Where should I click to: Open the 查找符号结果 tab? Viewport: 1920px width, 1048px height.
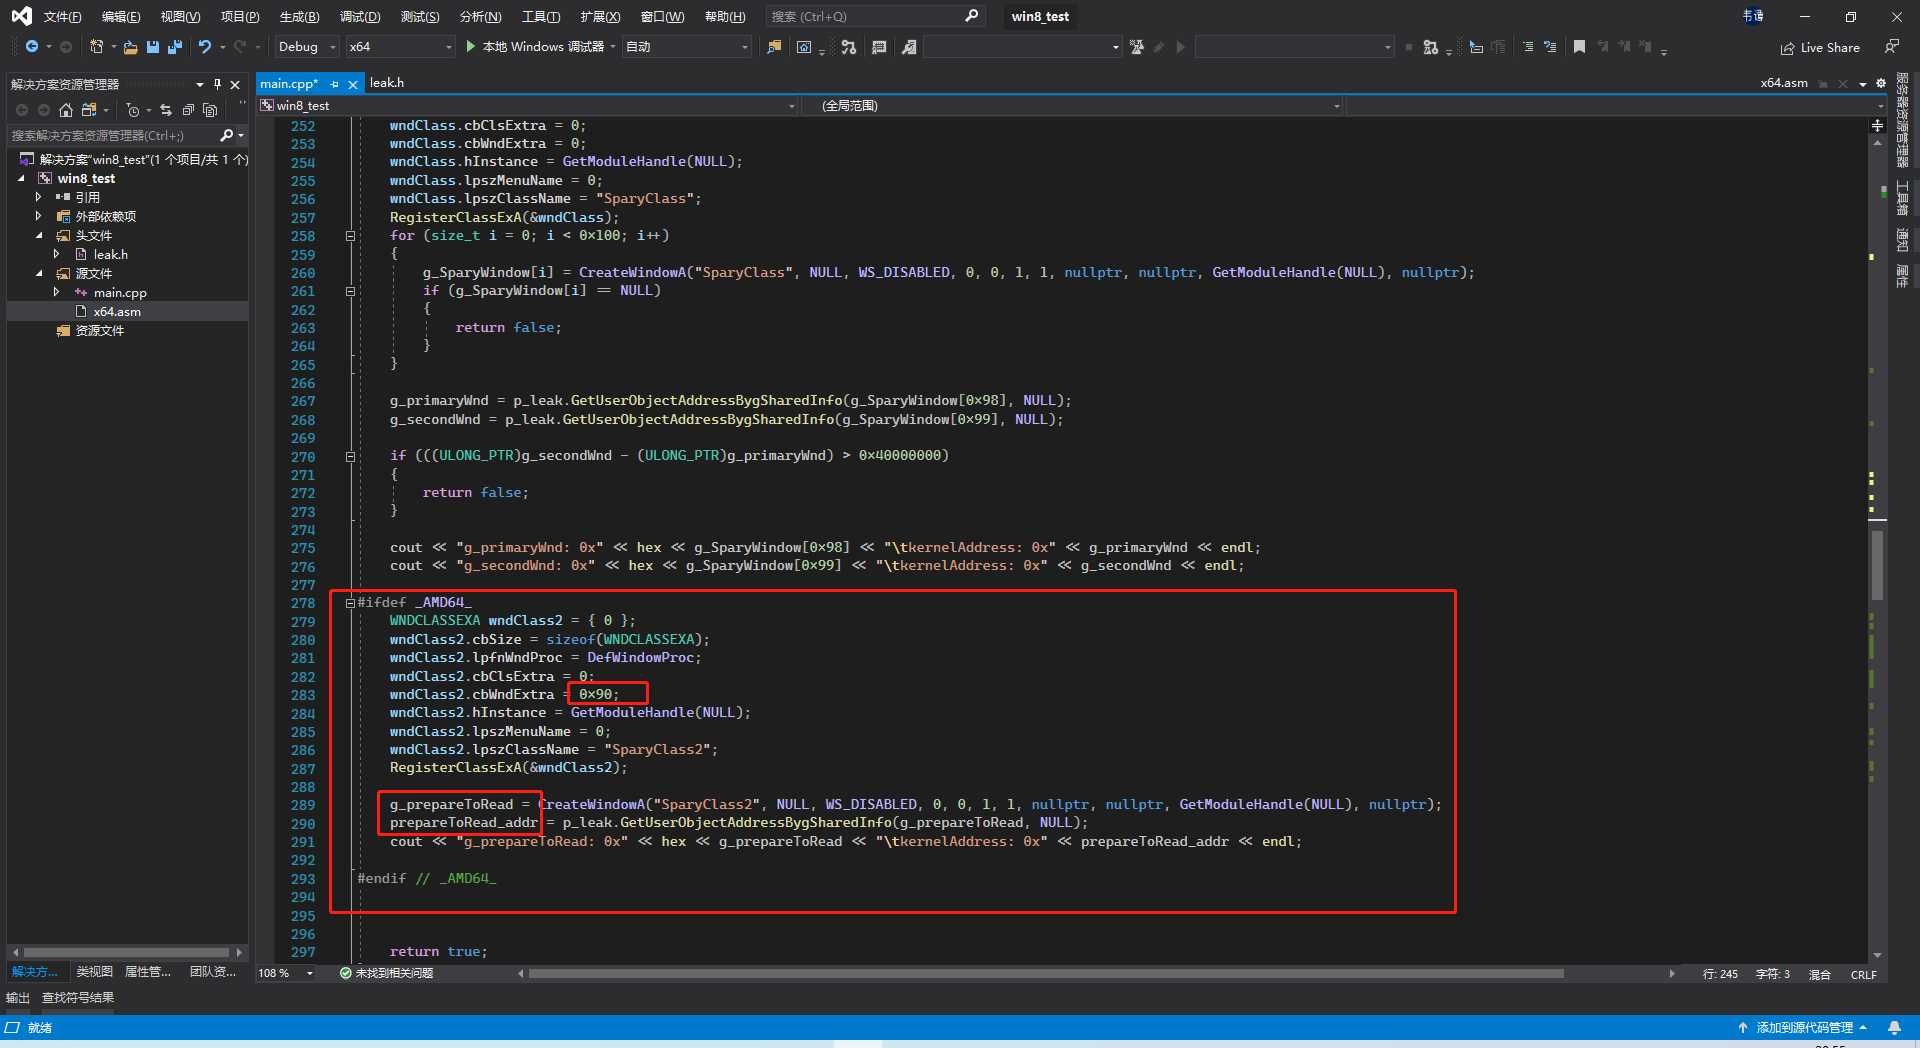pos(78,998)
